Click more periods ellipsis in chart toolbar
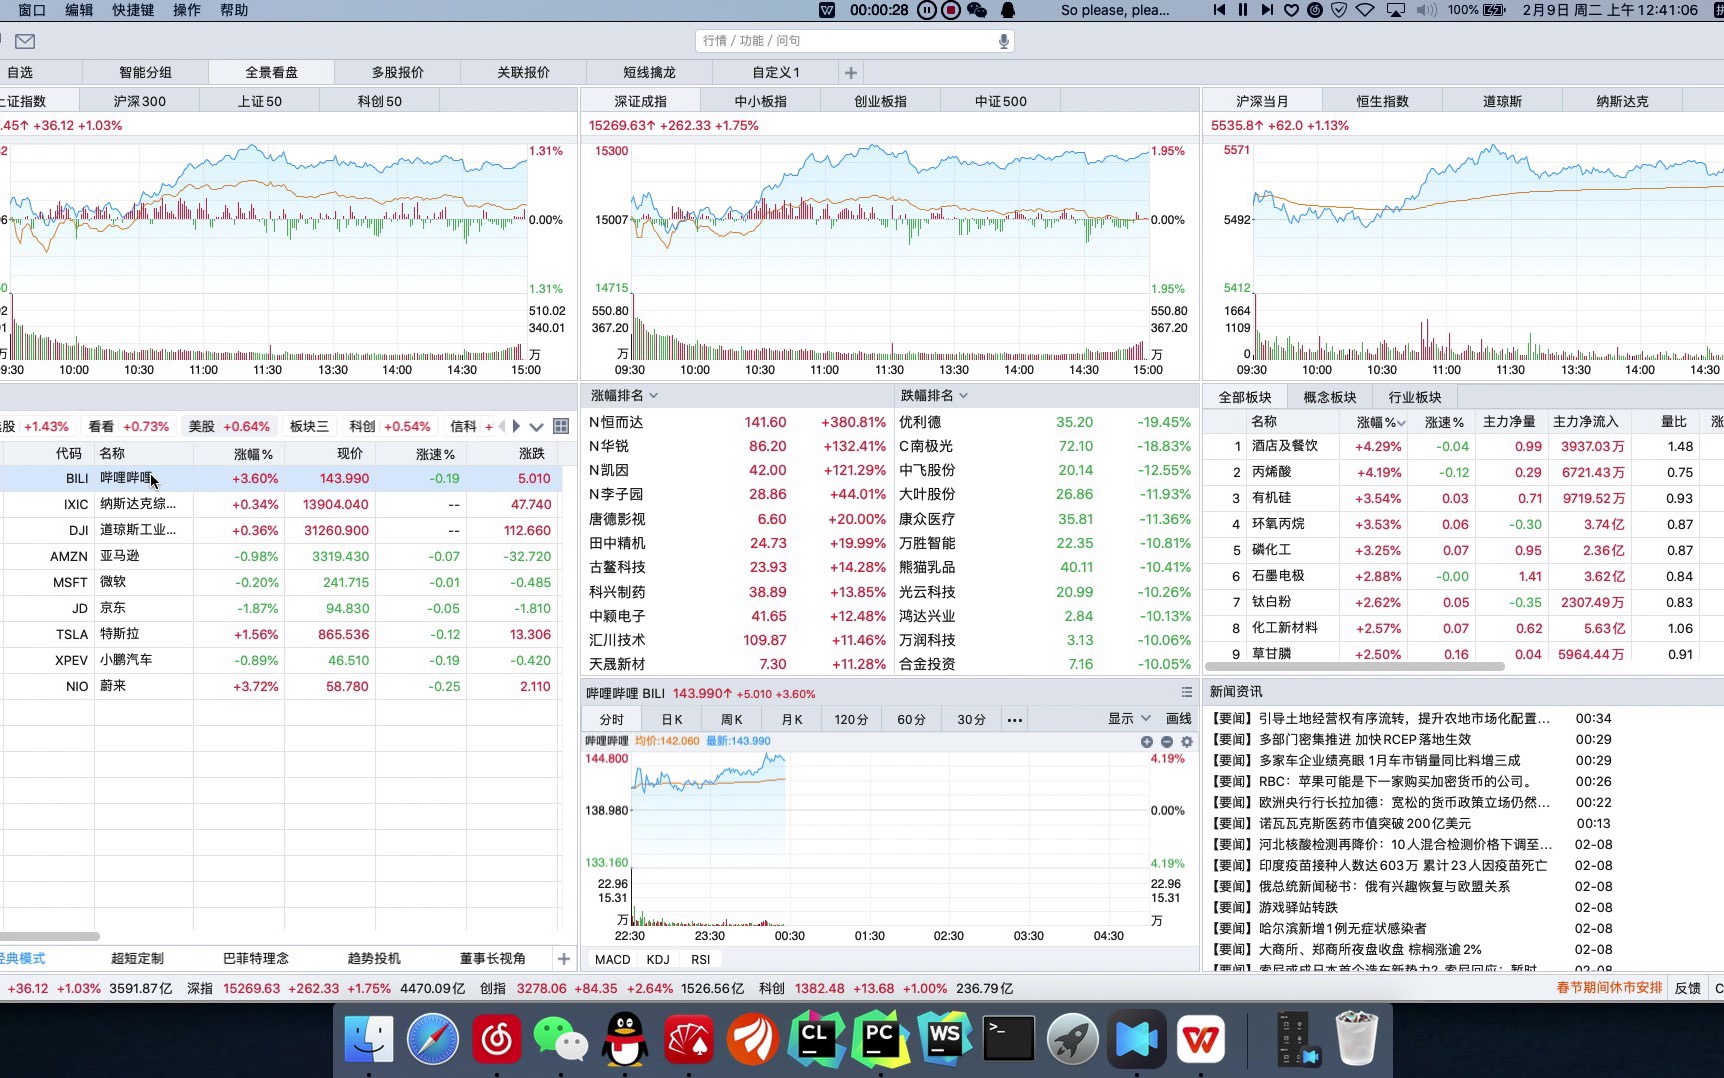Image resolution: width=1724 pixels, height=1078 pixels. (x=1014, y=719)
